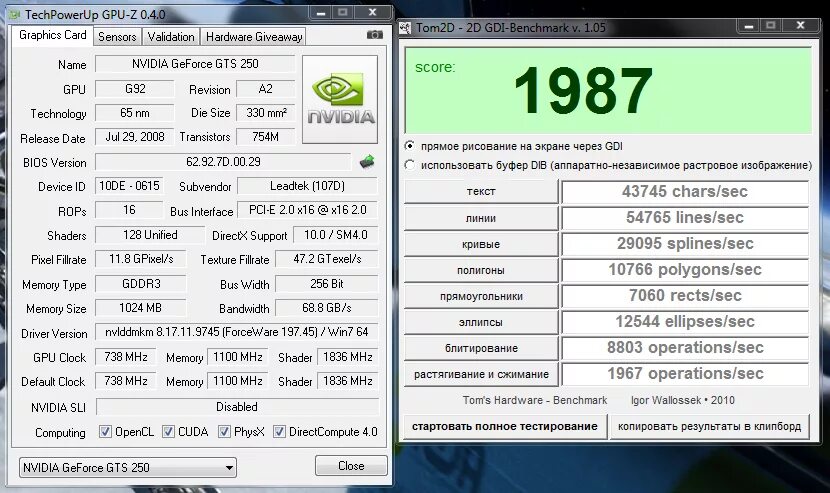
Task: Click the Name field showing GeForce GTS 250
Action: 195,64
